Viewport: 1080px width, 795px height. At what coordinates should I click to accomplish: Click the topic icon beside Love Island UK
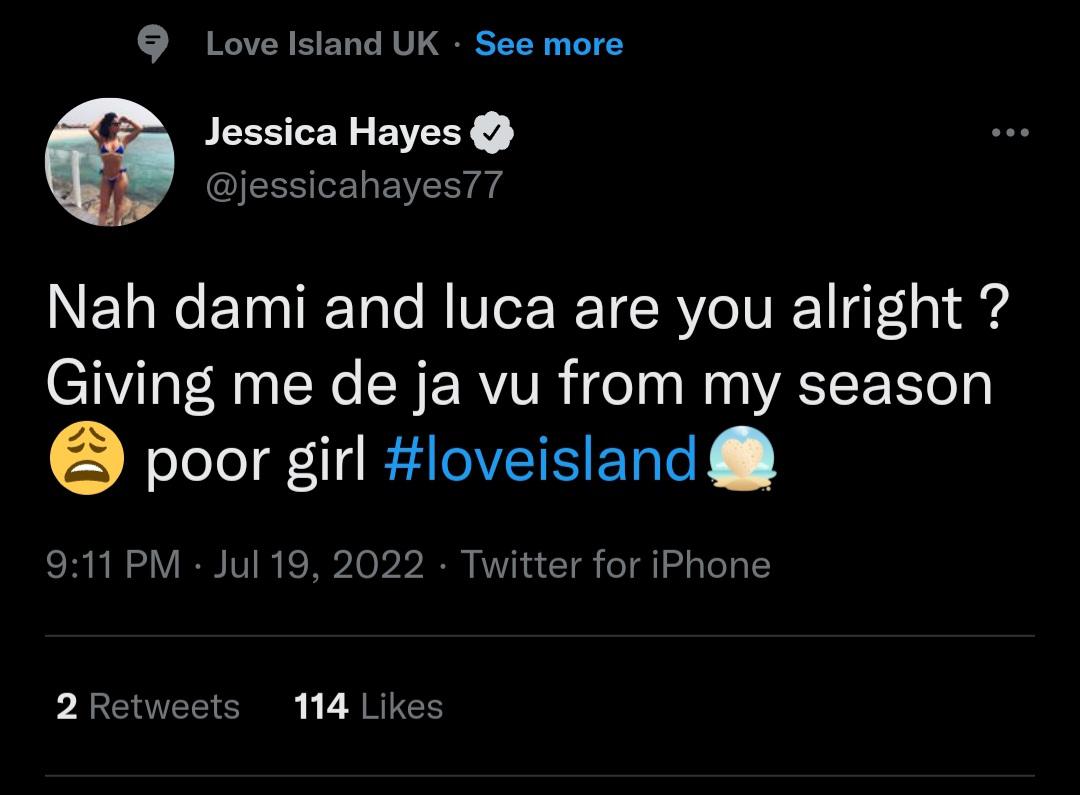pyautogui.click(x=152, y=44)
